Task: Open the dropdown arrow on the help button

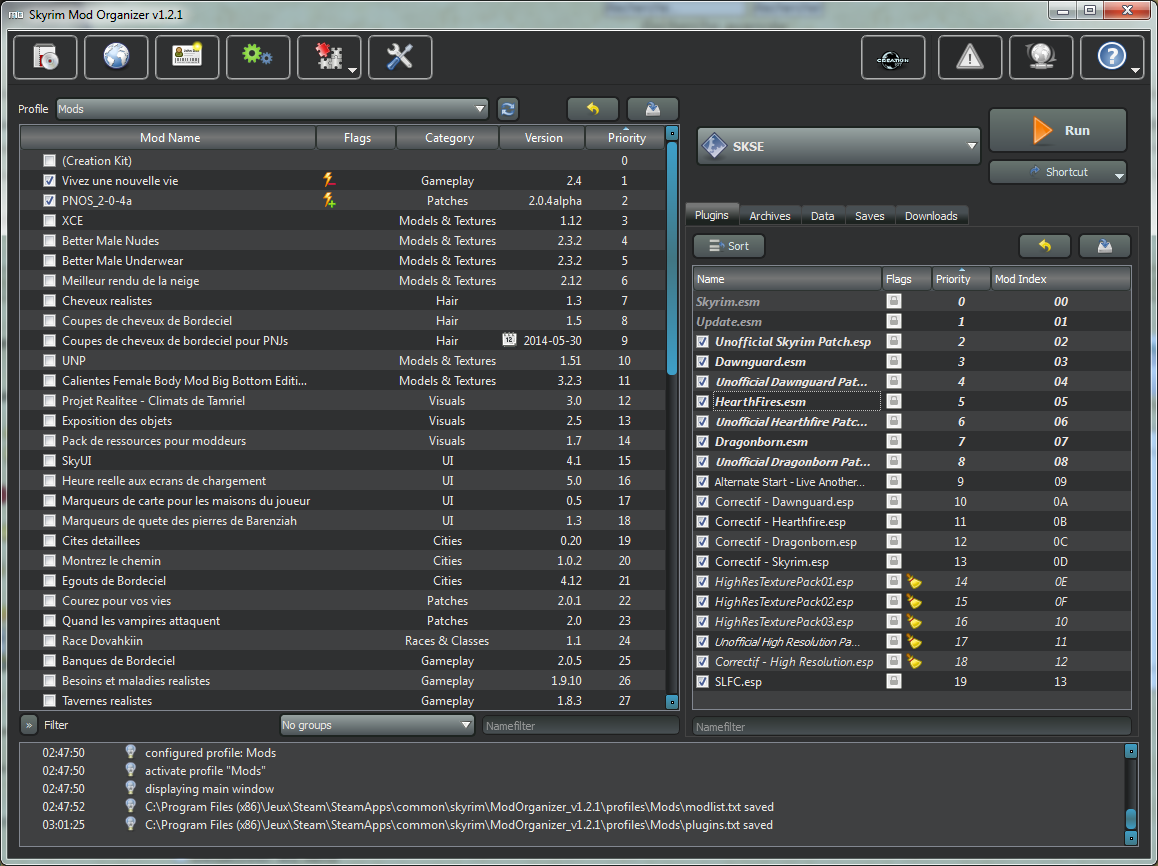Action: 1135,71
